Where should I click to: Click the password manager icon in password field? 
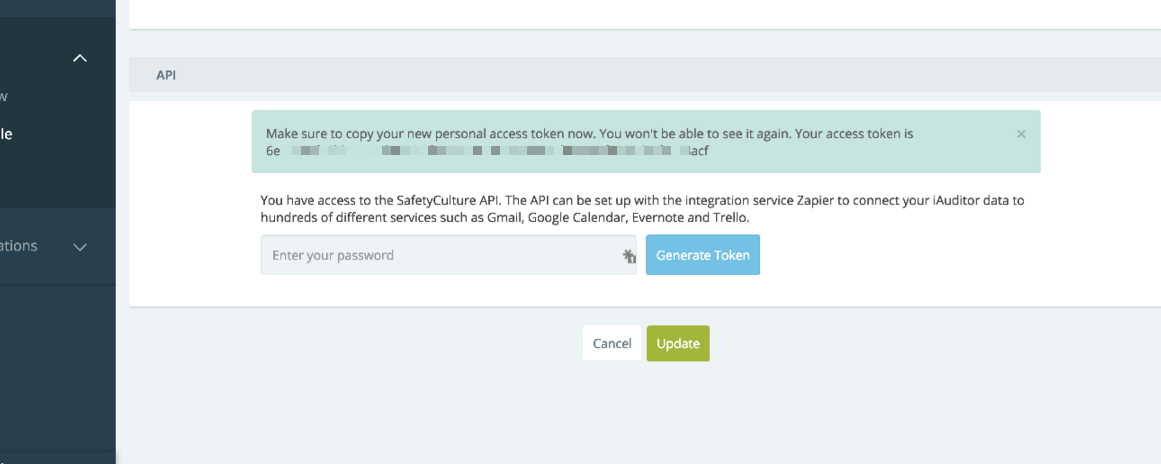(629, 256)
